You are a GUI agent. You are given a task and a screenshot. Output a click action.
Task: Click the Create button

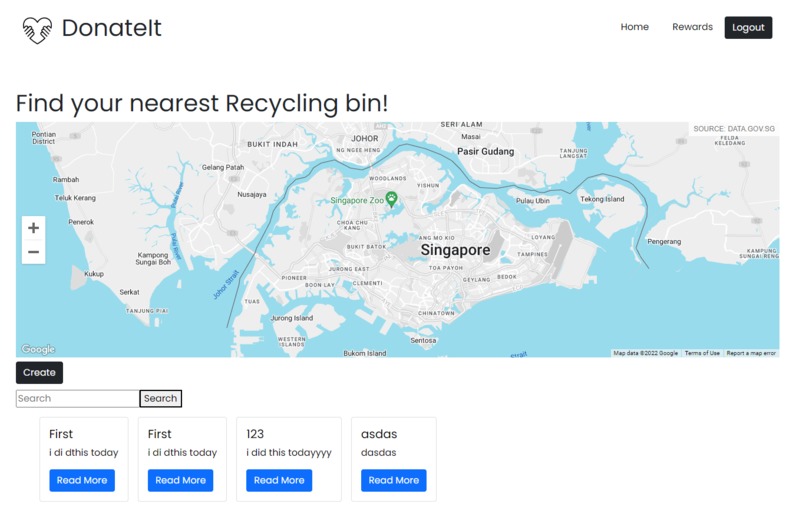coord(39,373)
